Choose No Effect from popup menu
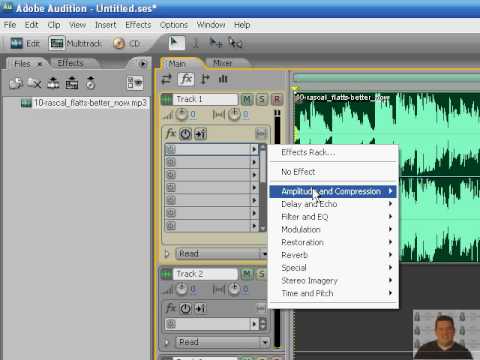480x360 pixels. 333,172
